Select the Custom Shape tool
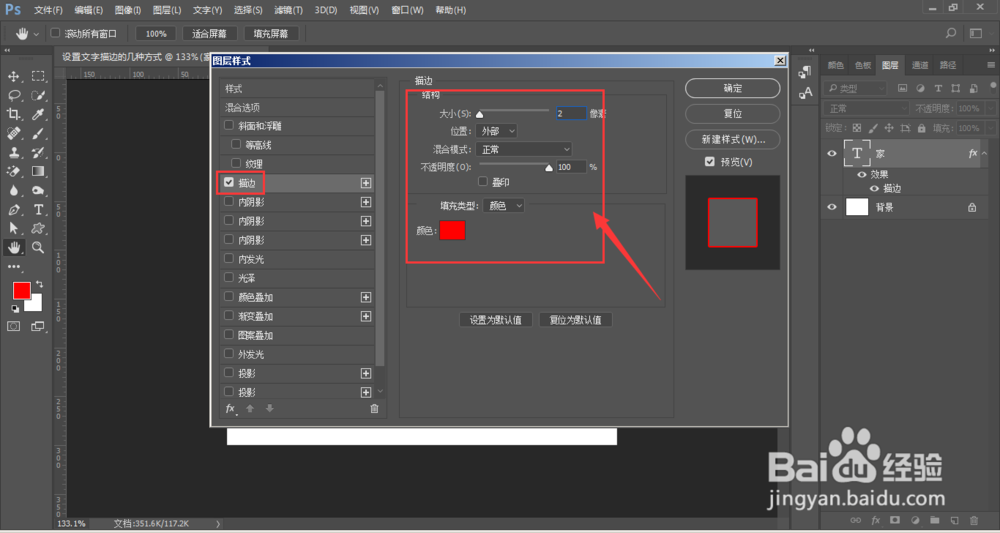 [38, 228]
